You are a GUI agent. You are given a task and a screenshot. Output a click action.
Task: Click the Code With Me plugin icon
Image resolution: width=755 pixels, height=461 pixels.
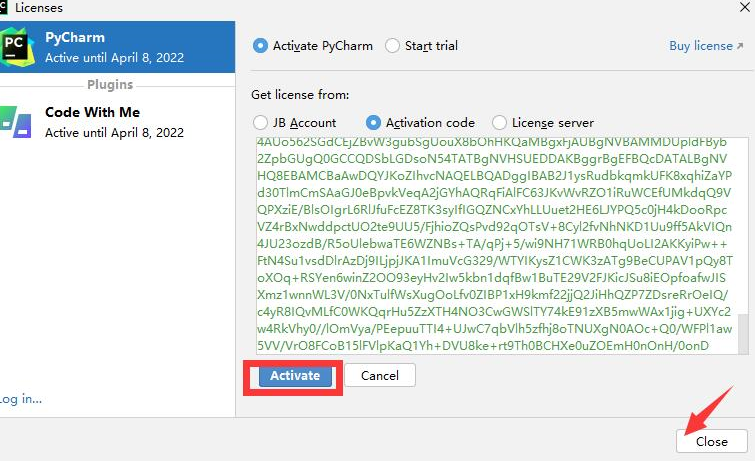pos(15,122)
